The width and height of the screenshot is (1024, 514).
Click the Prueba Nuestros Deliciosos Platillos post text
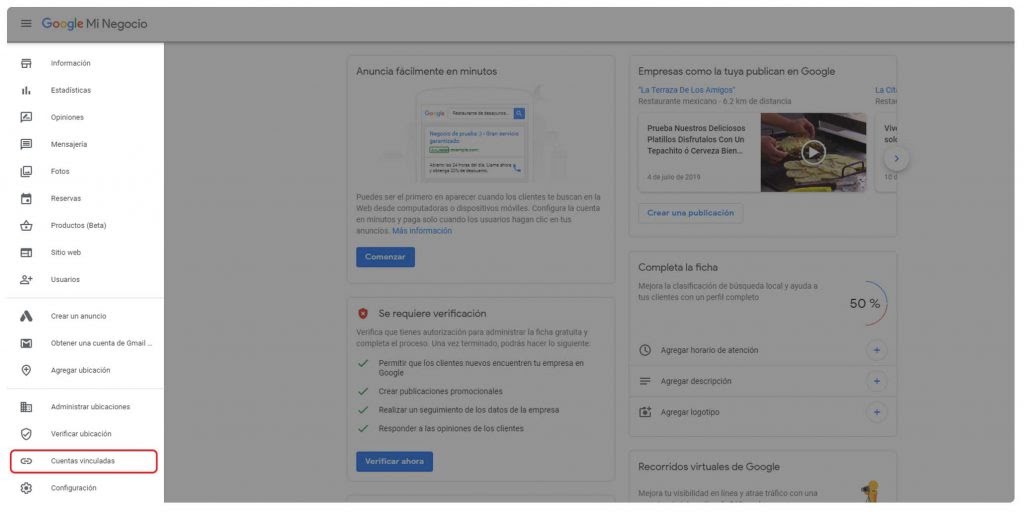point(696,140)
